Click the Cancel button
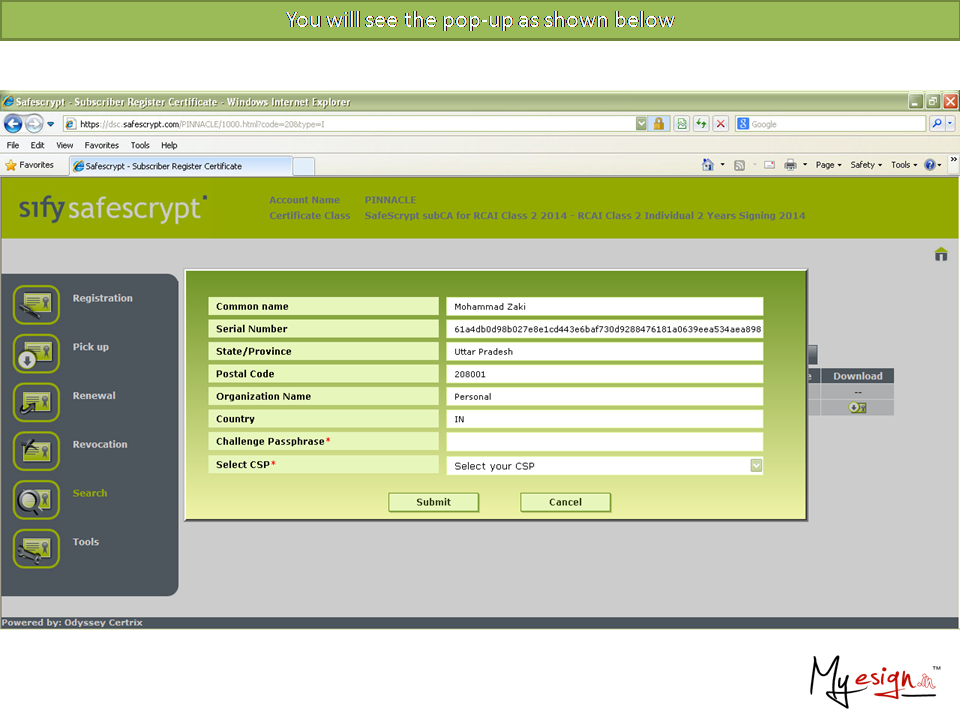The image size is (960, 720). 565,502
